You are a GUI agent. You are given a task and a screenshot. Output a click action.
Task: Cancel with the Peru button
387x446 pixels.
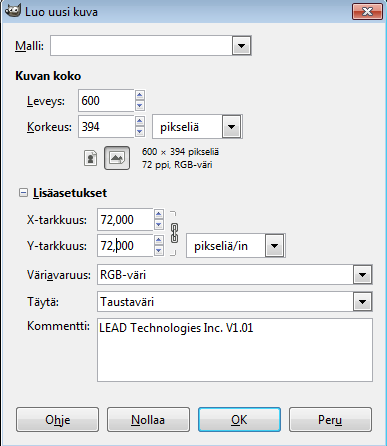330,420
